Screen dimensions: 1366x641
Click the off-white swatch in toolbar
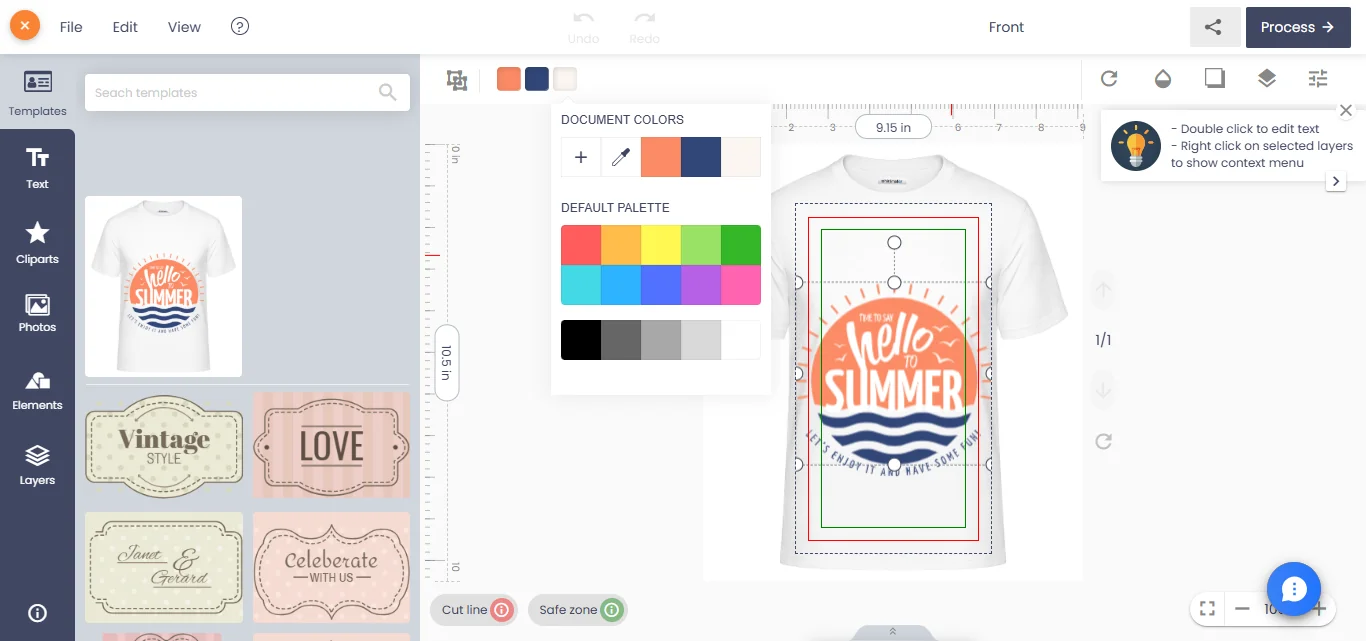coord(565,79)
